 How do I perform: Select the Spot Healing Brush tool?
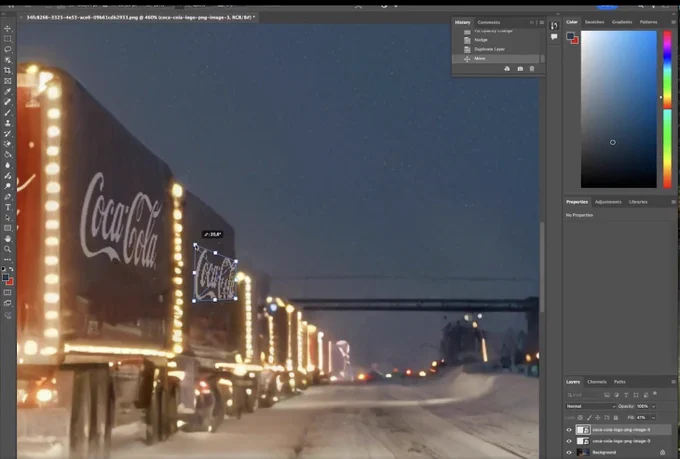pyautogui.click(x=8, y=102)
